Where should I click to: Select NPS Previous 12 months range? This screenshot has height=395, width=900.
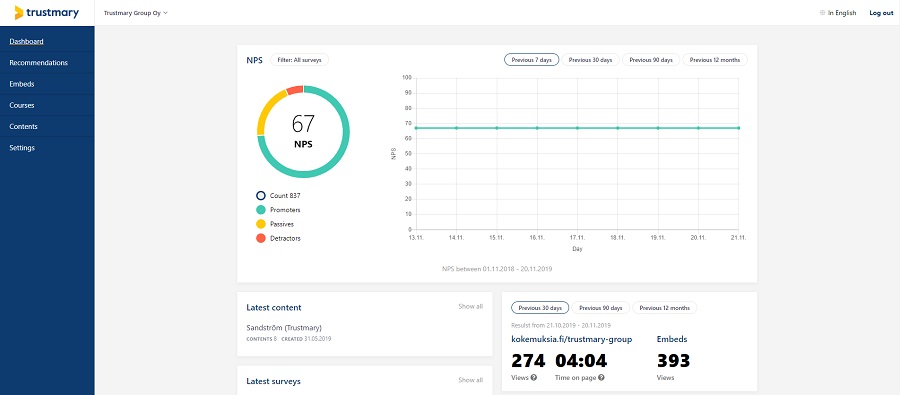pyautogui.click(x=715, y=60)
